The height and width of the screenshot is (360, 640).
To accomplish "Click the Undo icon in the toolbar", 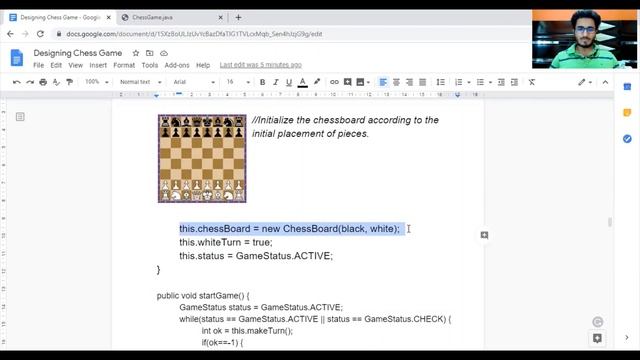I will [x=17, y=82].
